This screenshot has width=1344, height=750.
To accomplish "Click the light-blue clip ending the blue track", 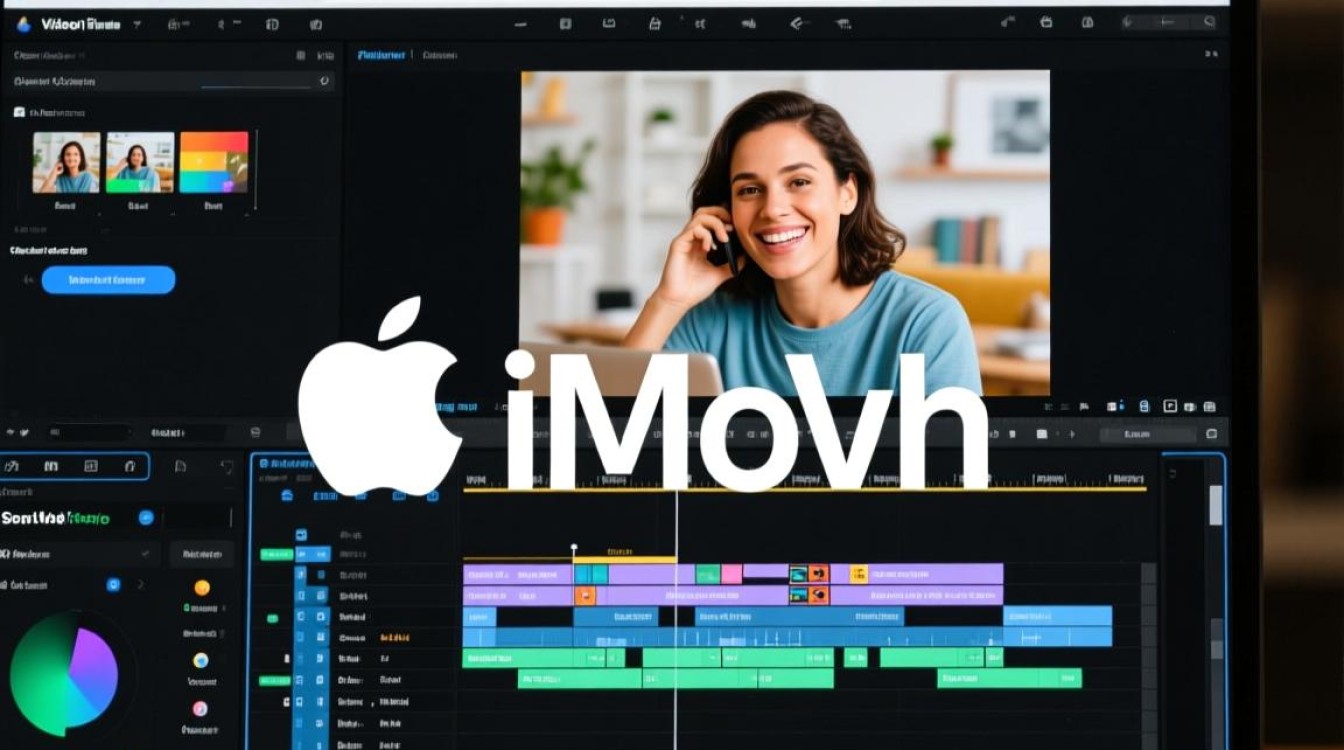I will (1057, 616).
